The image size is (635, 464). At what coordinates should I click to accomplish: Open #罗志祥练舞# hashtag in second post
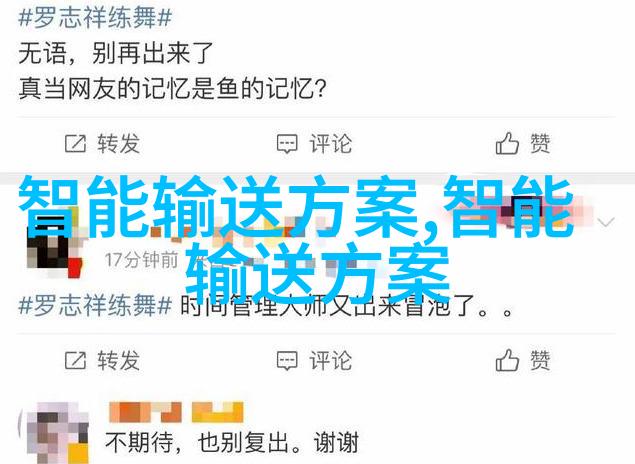[95, 305]
